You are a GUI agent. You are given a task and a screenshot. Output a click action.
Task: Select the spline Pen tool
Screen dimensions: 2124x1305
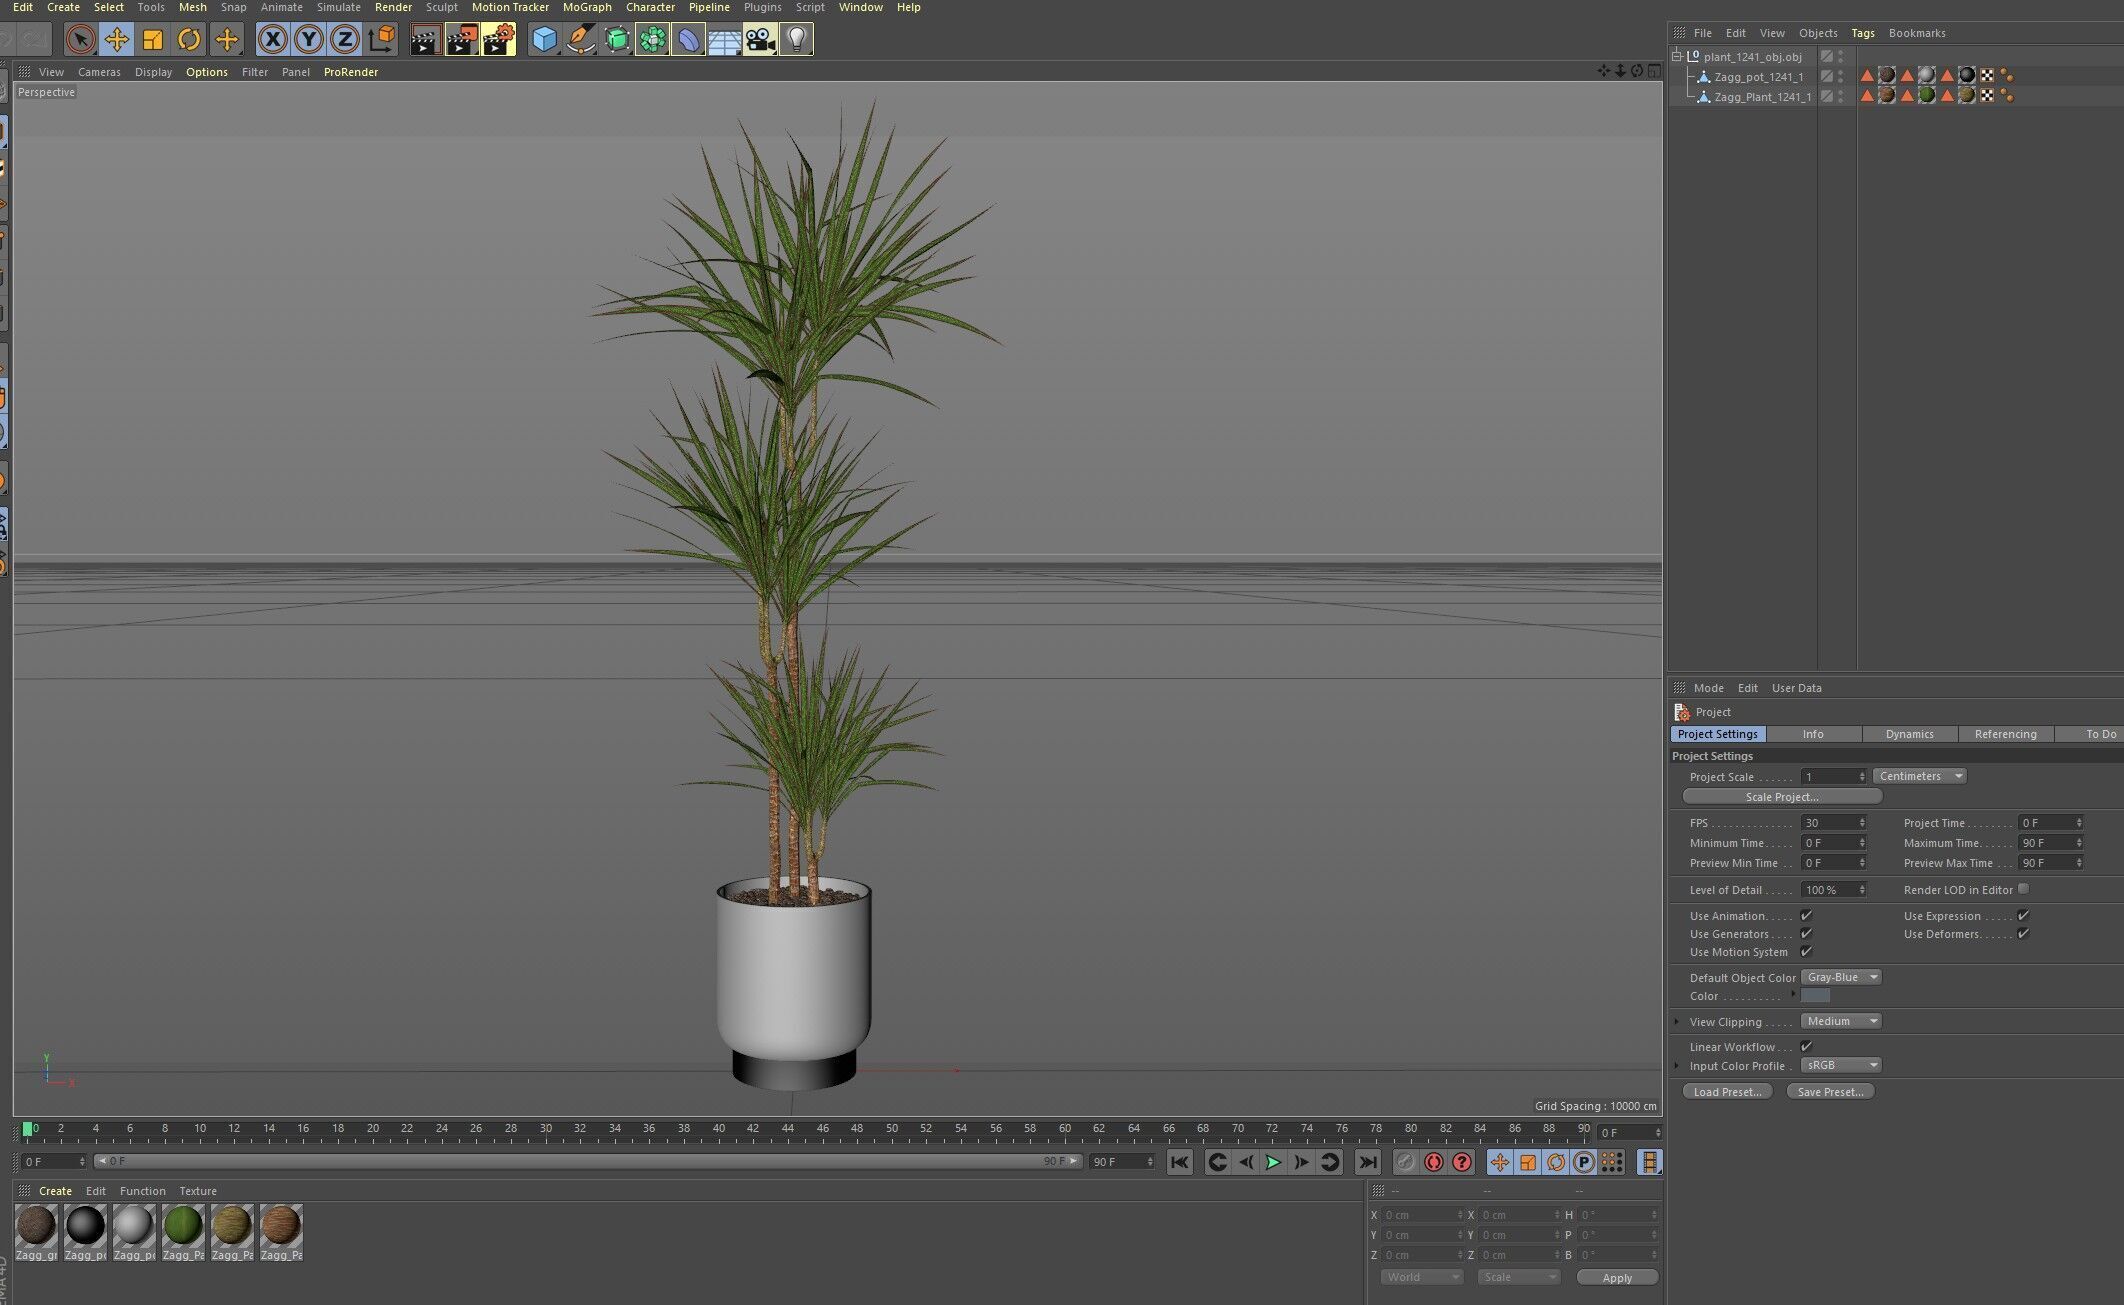[x=580, y=40]
